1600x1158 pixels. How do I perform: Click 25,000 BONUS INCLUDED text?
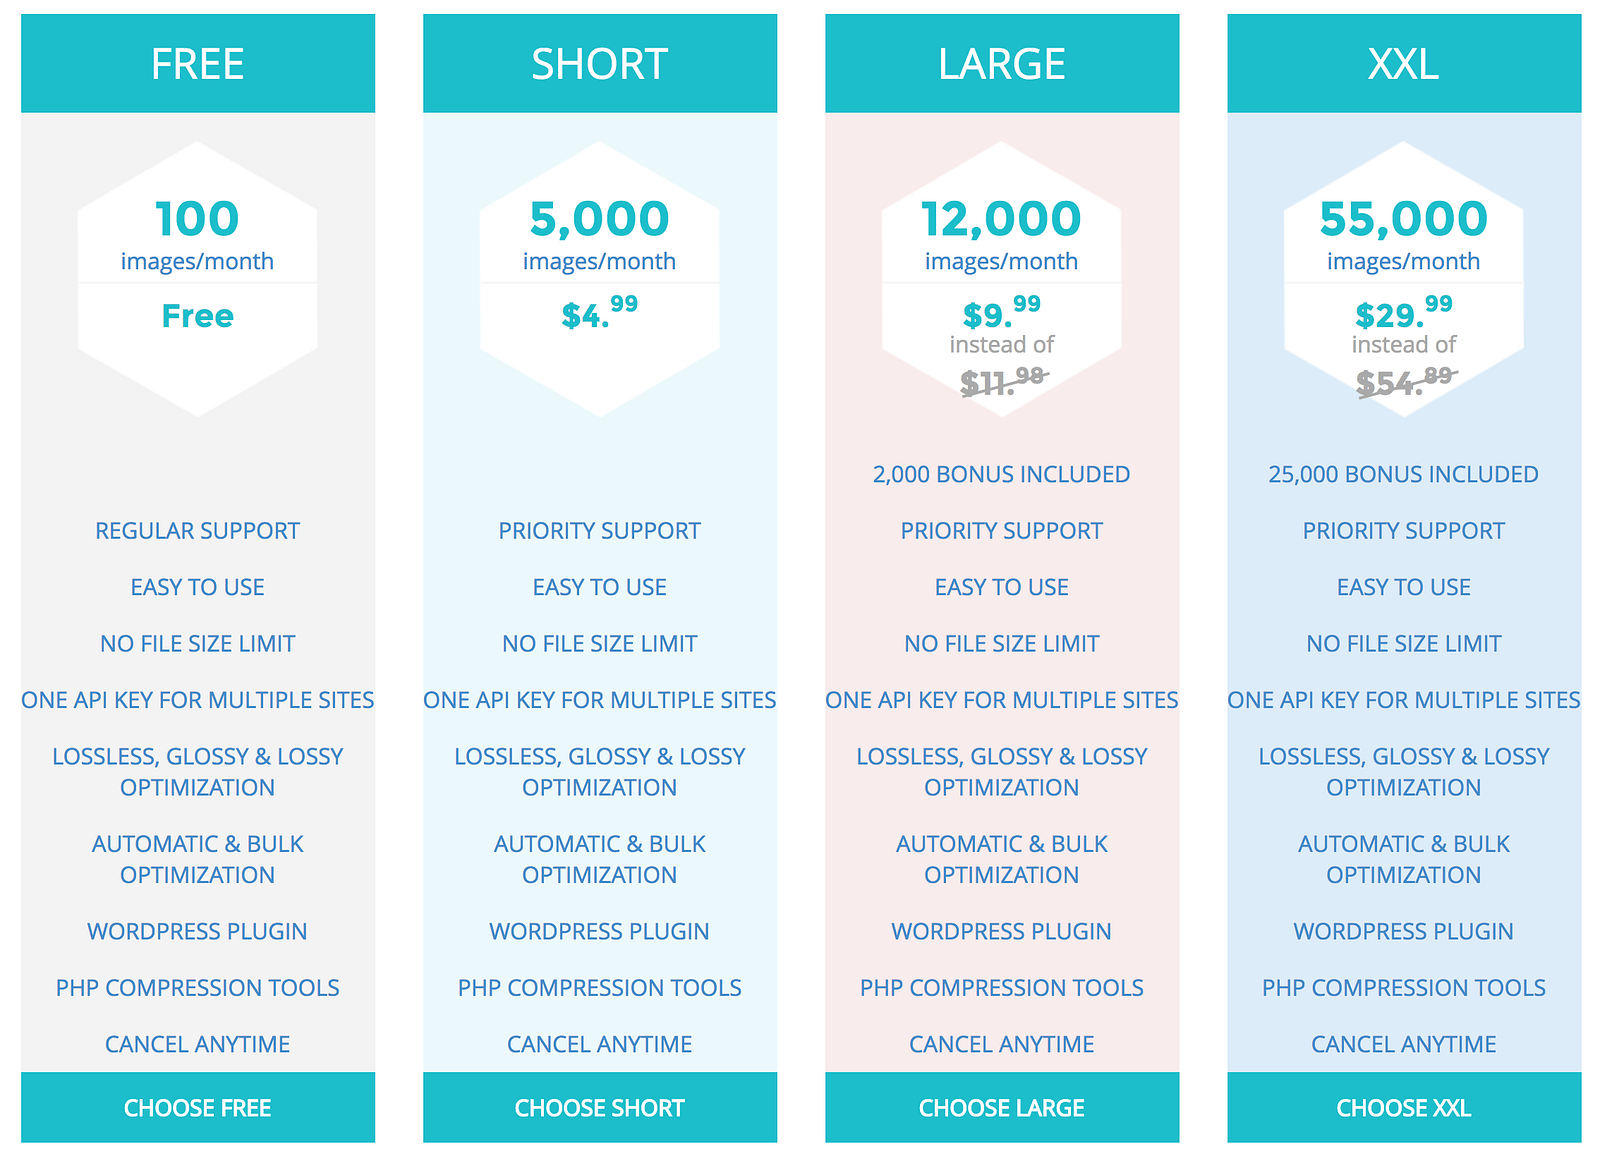tap(1403, 474)
